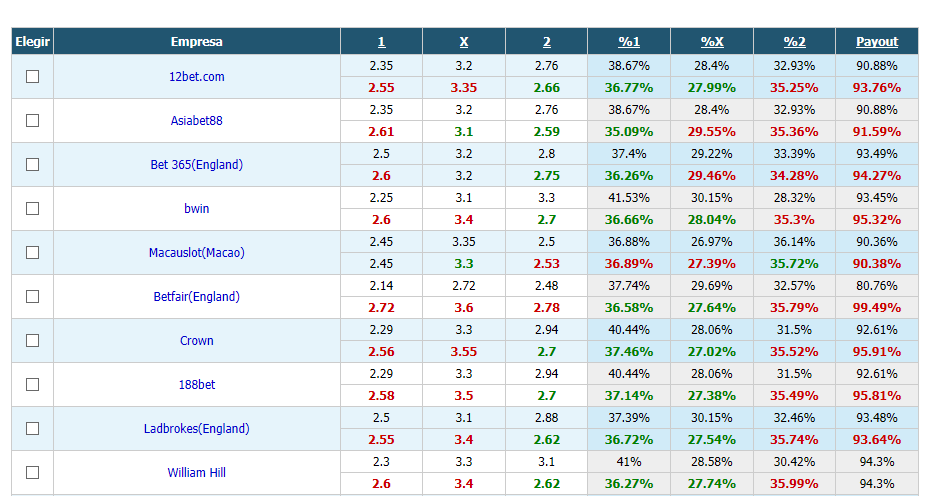Sort by the X column header
The width and height of the screenshot is (929, 496).
click(x=464, y=41)
